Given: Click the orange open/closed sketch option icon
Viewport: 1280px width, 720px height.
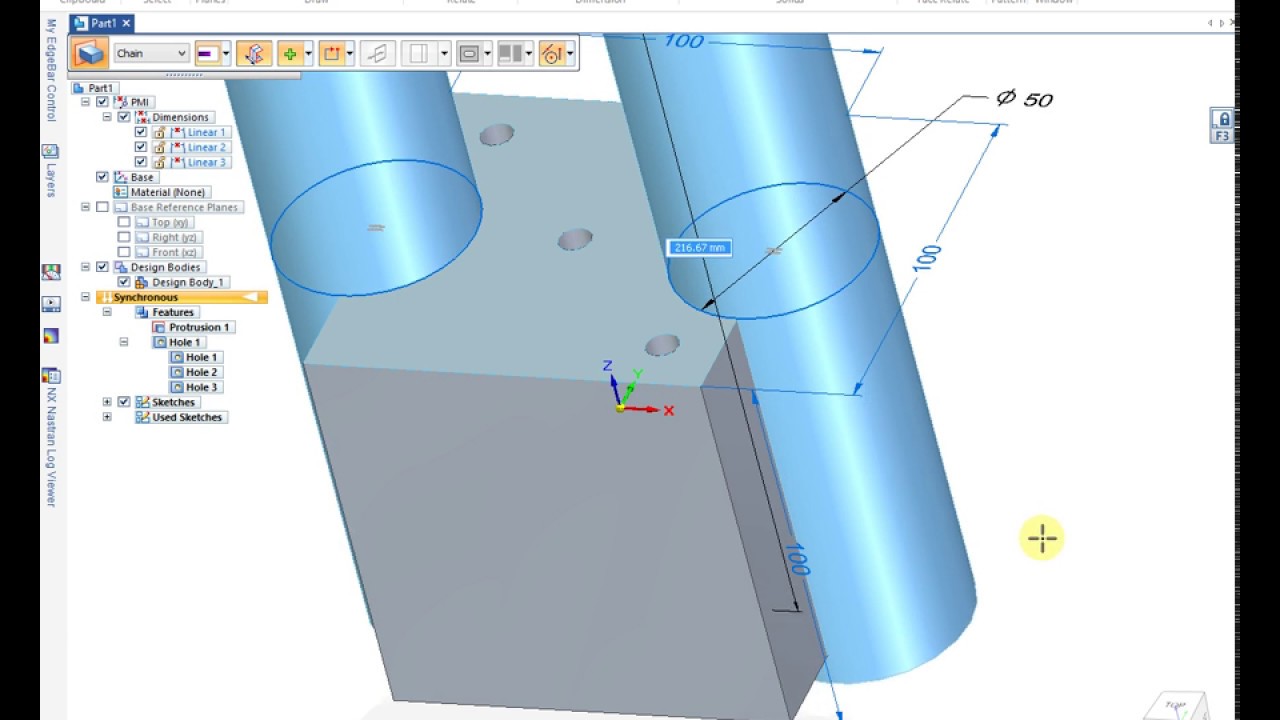Looking at the screenshot, I should 332,53.
